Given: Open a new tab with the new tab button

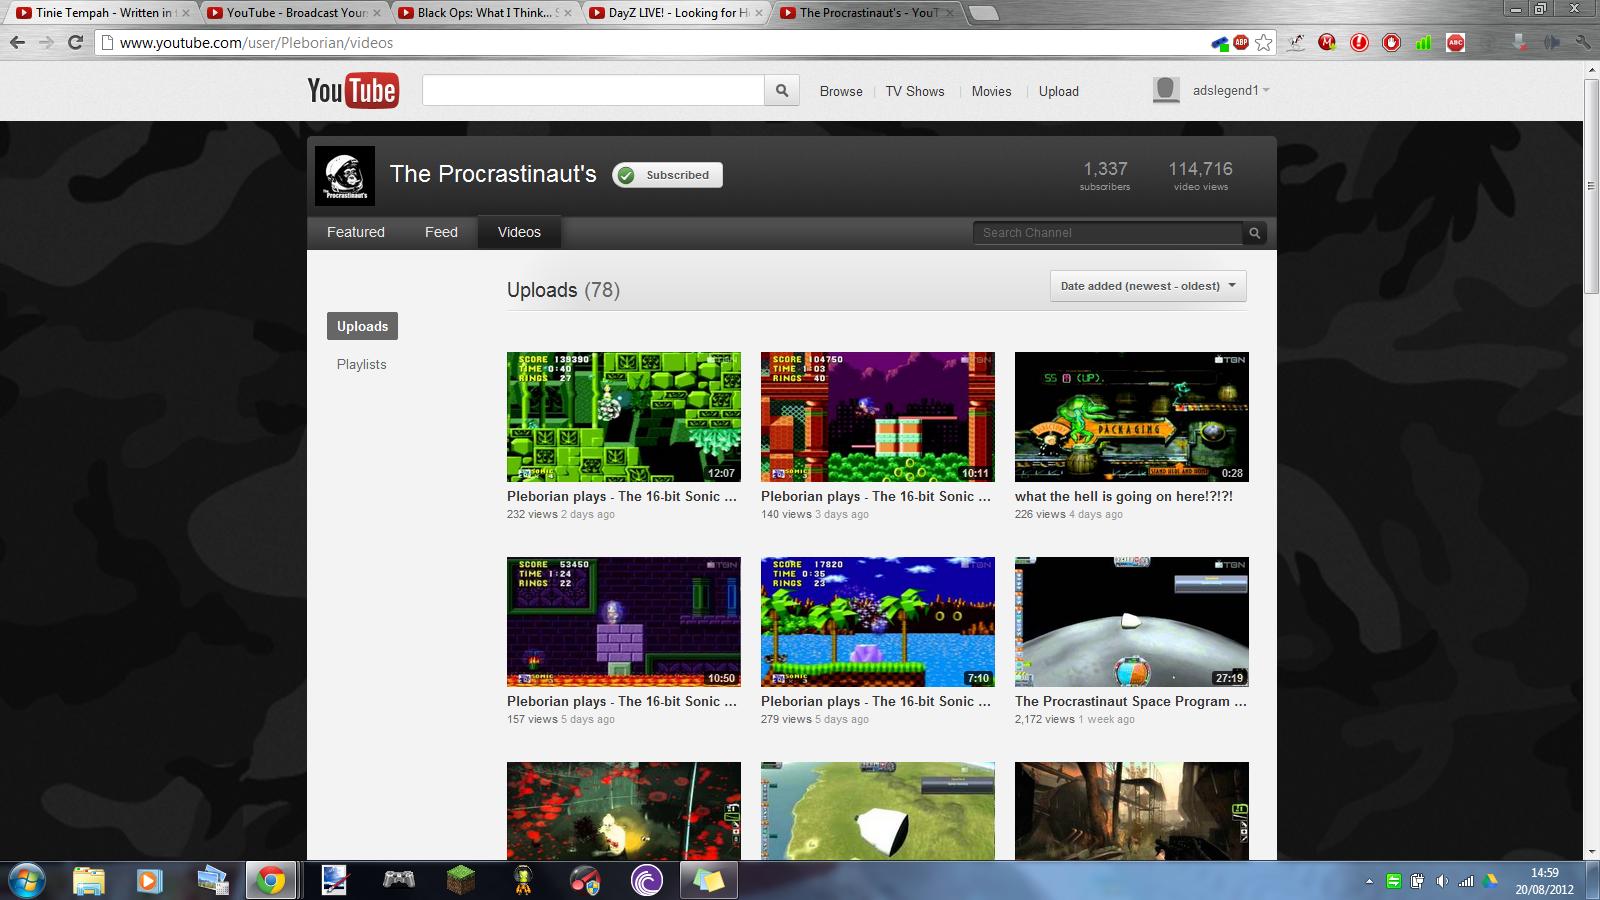Looking at the screenshot, I should (984, 13).
